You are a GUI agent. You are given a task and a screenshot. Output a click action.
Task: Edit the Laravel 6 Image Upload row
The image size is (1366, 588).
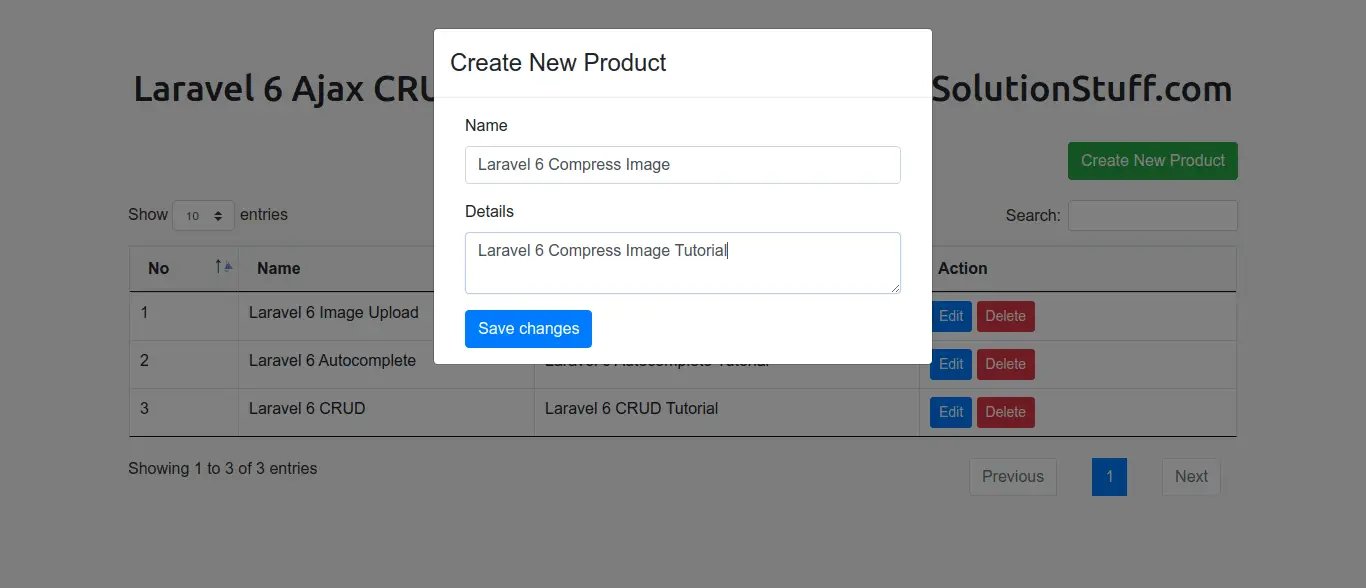pos(951,317)
